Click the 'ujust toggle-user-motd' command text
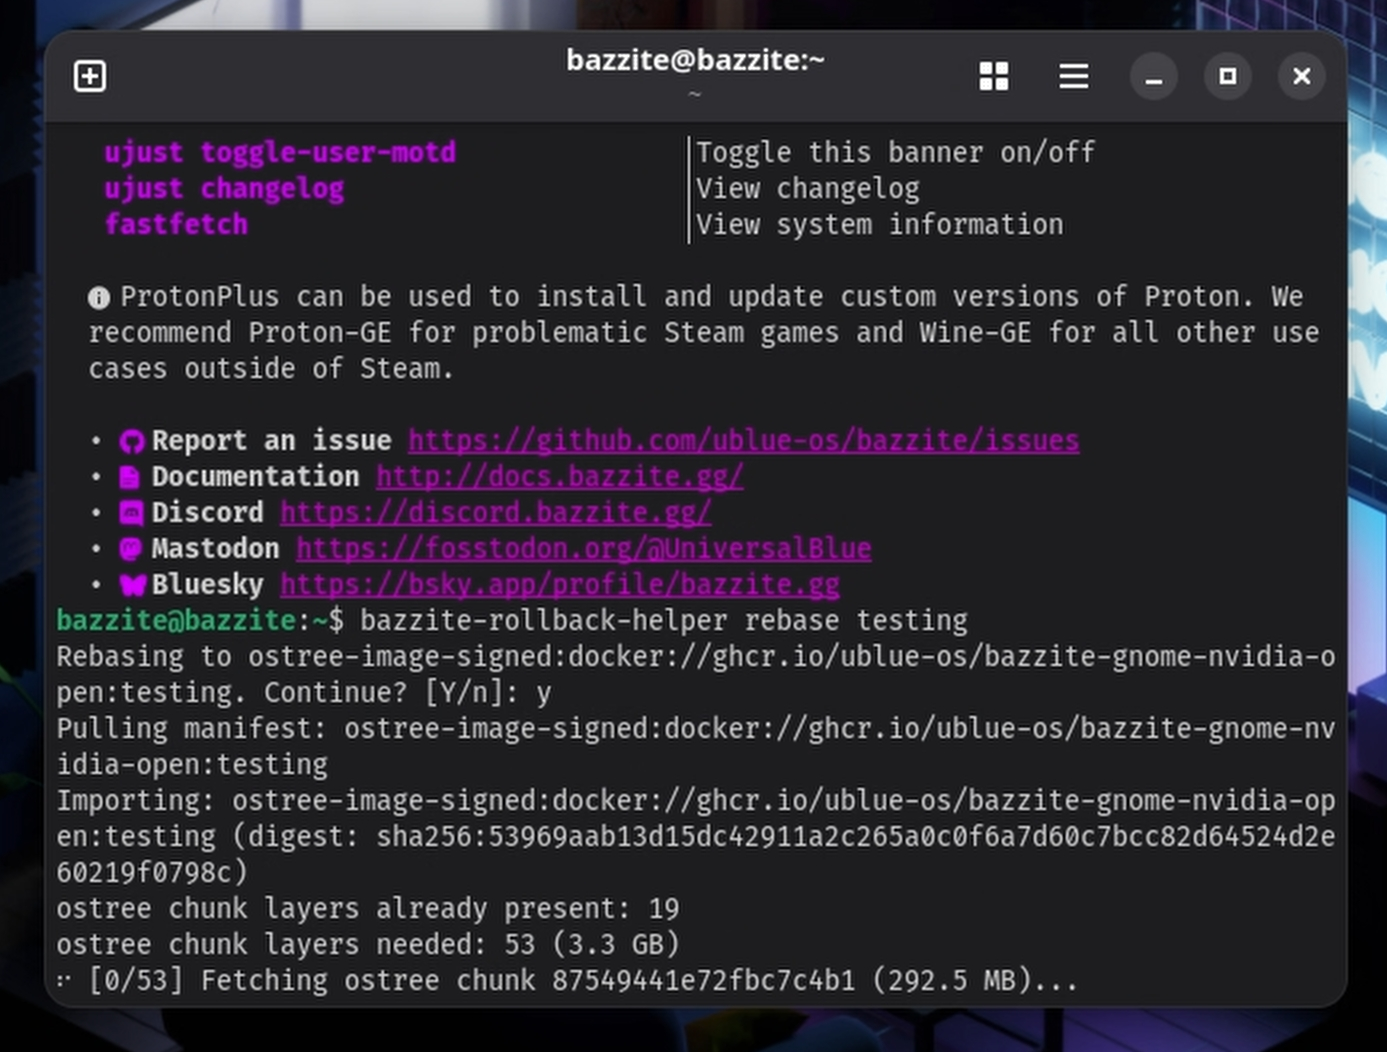 (x=280, y=153)
